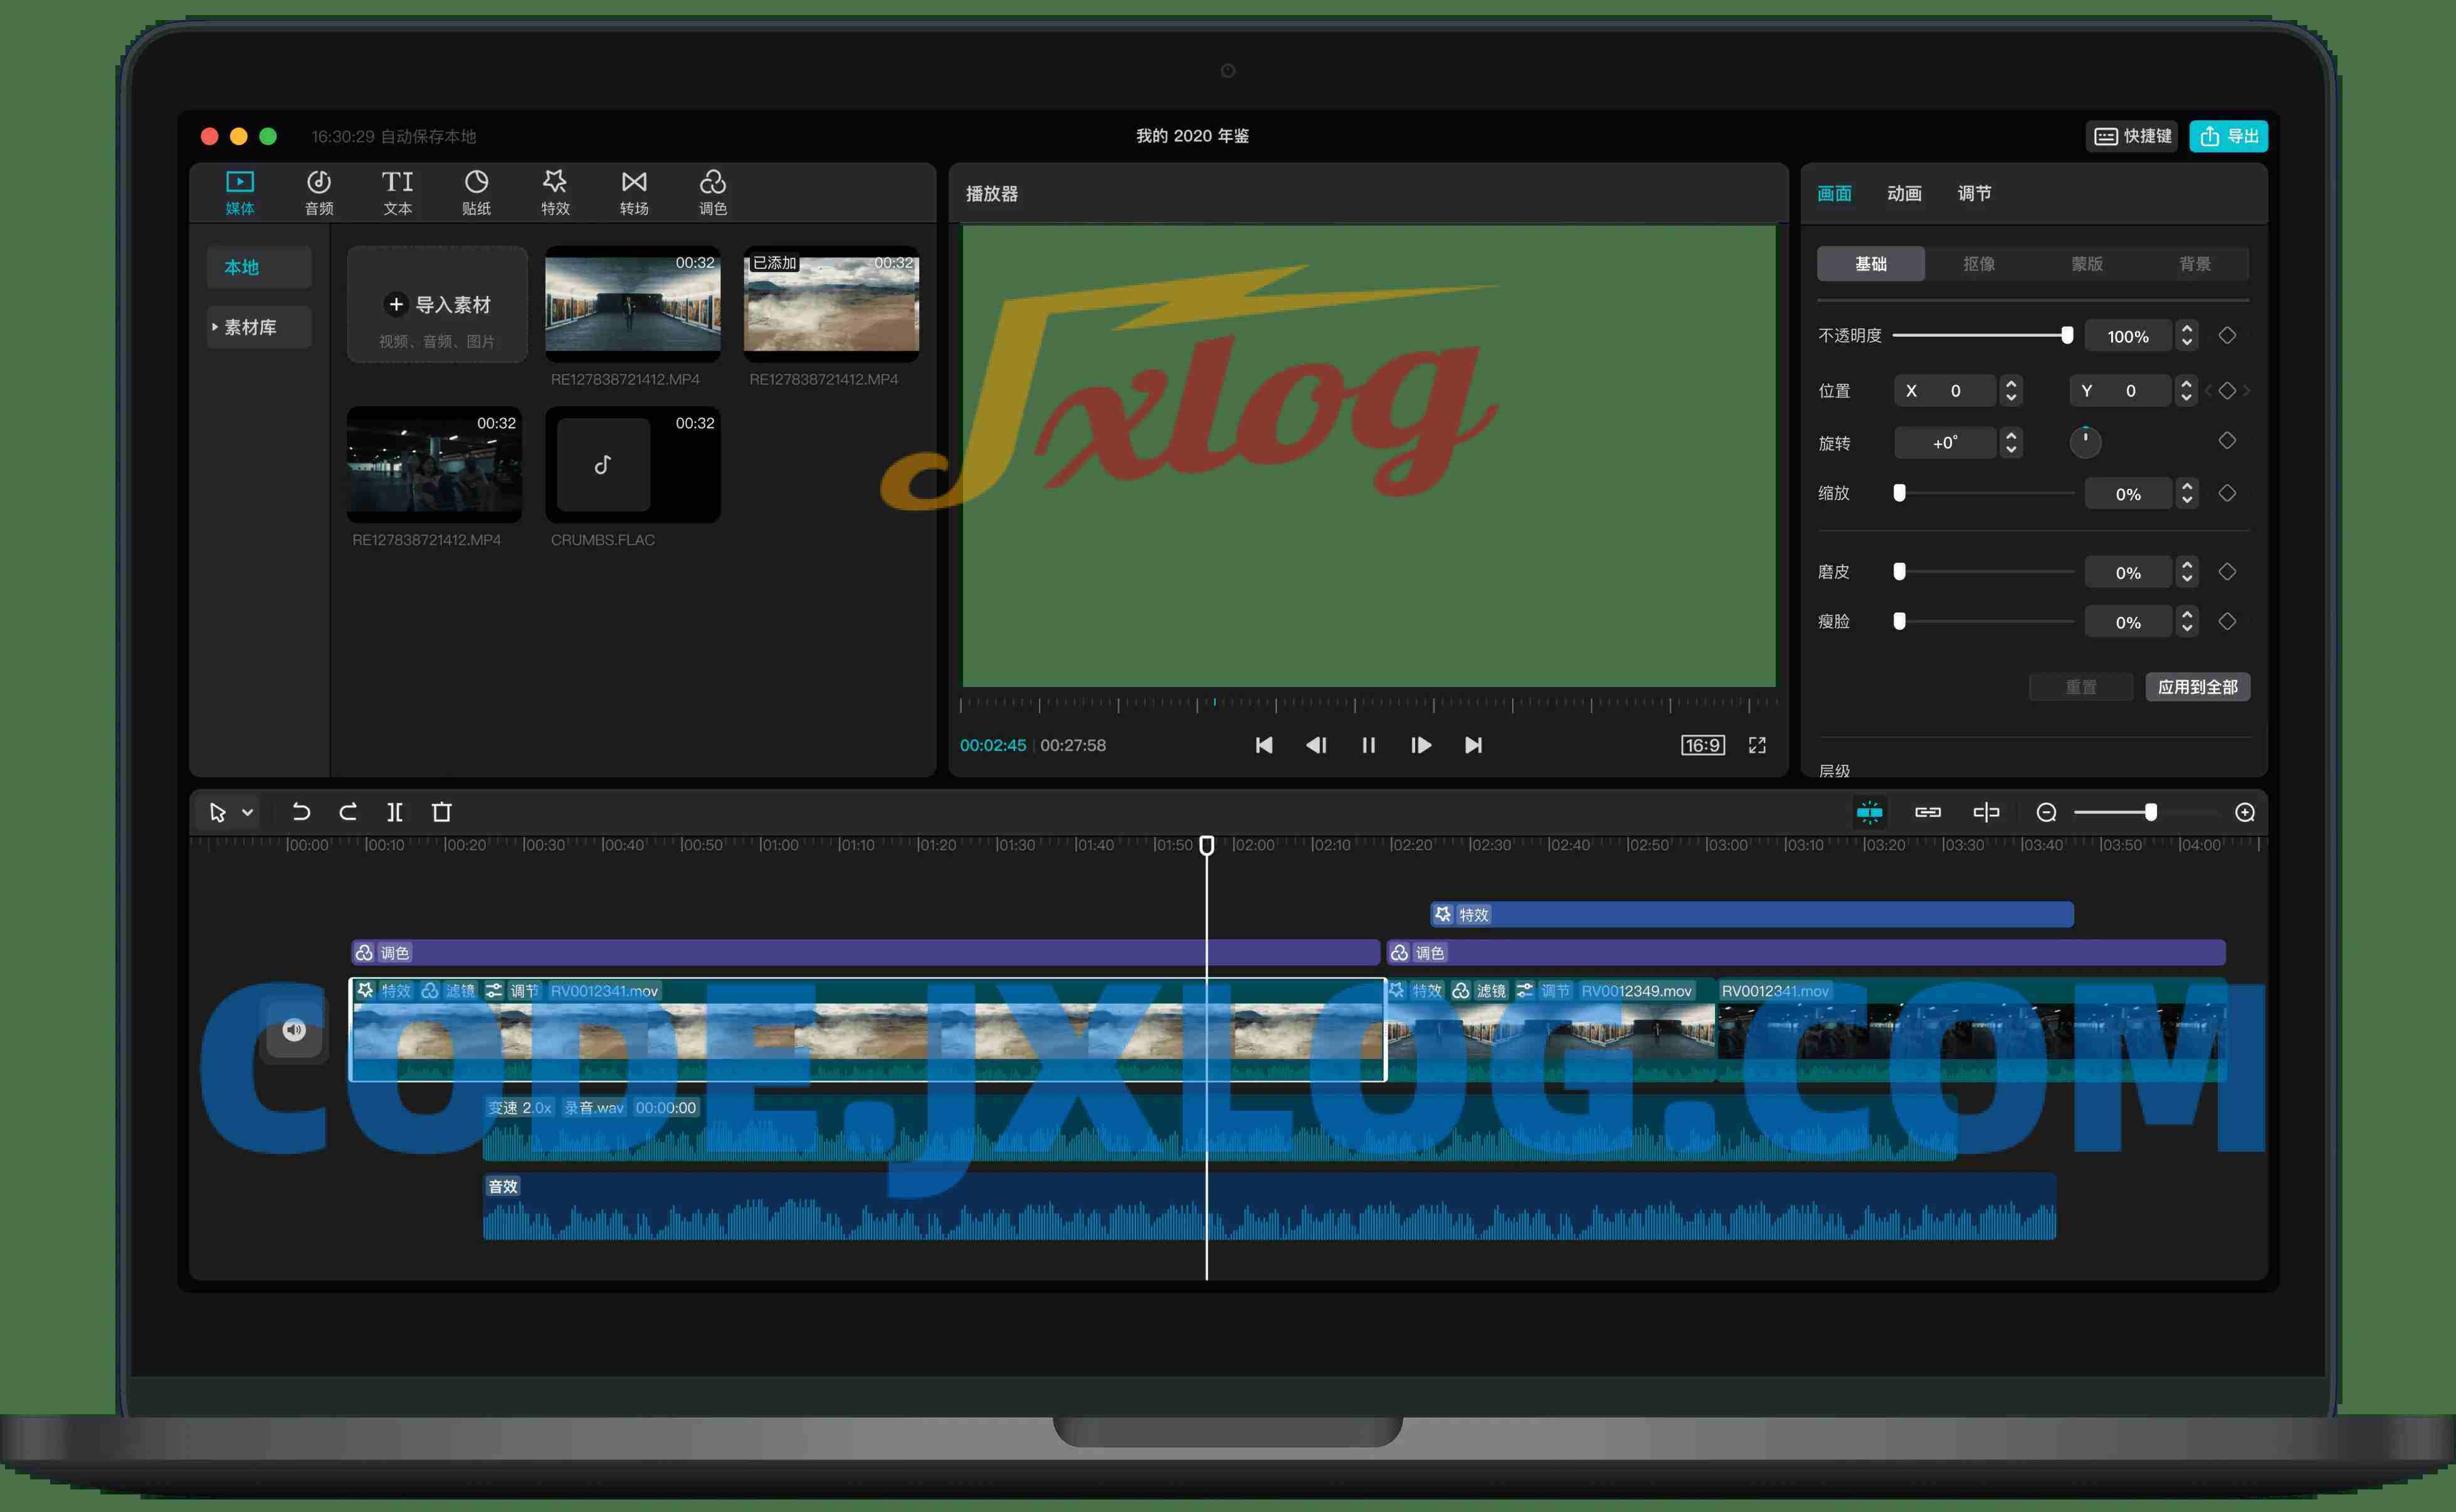Click the 应用到全部 apply to all button
This screenshot has height=1512, width=2456.
point(2197,687)
